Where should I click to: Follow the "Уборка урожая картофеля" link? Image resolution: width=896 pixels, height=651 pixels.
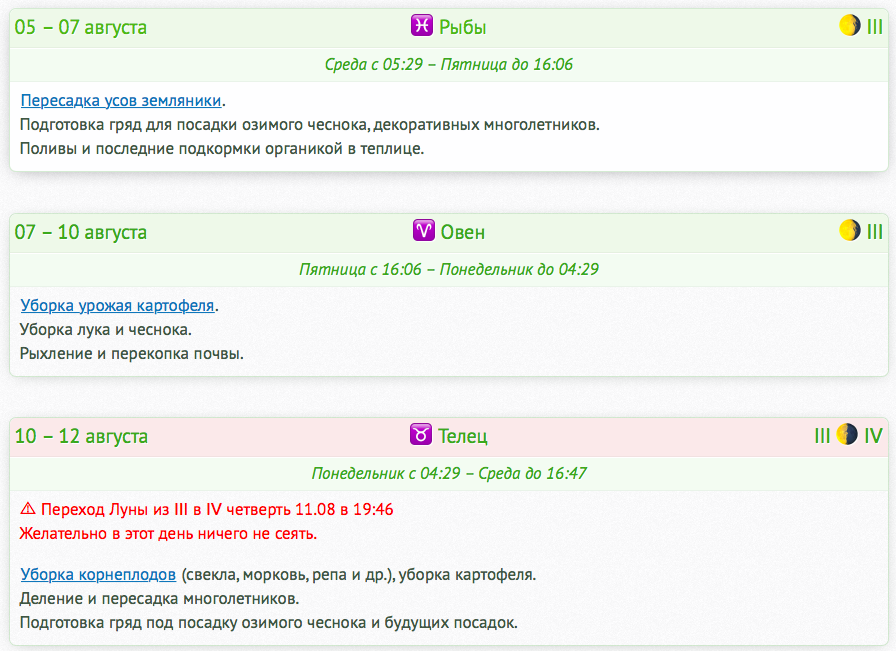(x=118, y=306)
